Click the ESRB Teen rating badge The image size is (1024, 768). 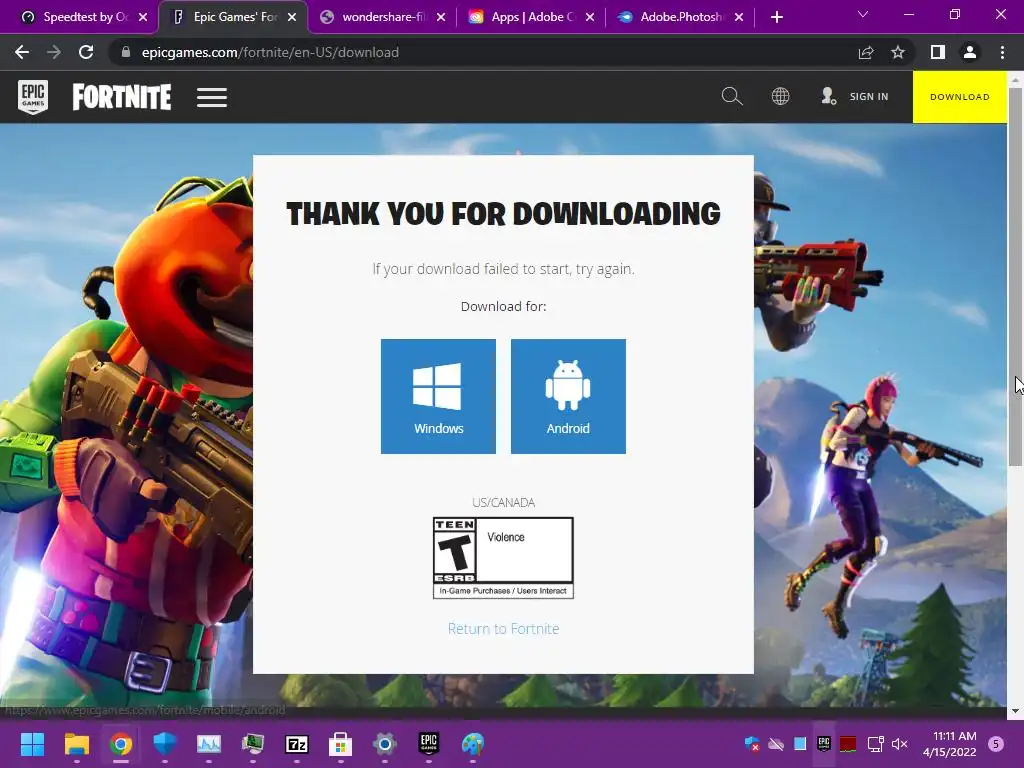(504, 558)
